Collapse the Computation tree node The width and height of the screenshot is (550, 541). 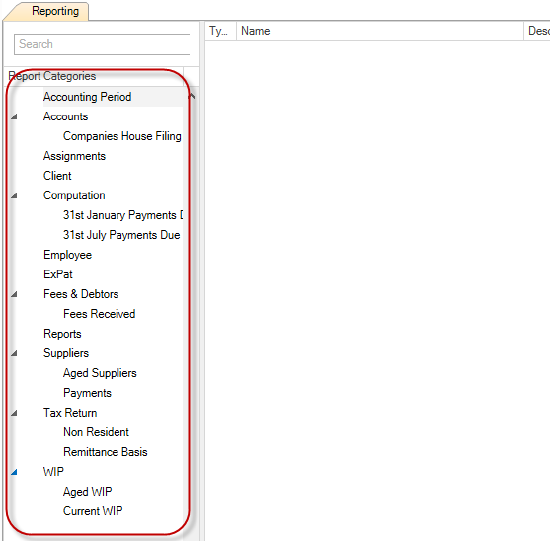click(14, 196)
